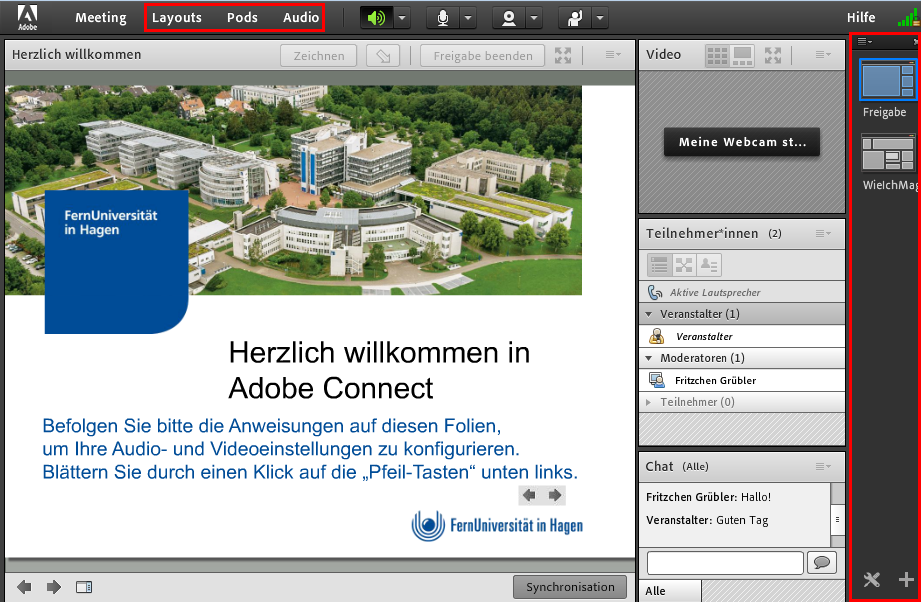921x602 pixels.
Task: Open the Layouts menu
Action: (176, 18)
